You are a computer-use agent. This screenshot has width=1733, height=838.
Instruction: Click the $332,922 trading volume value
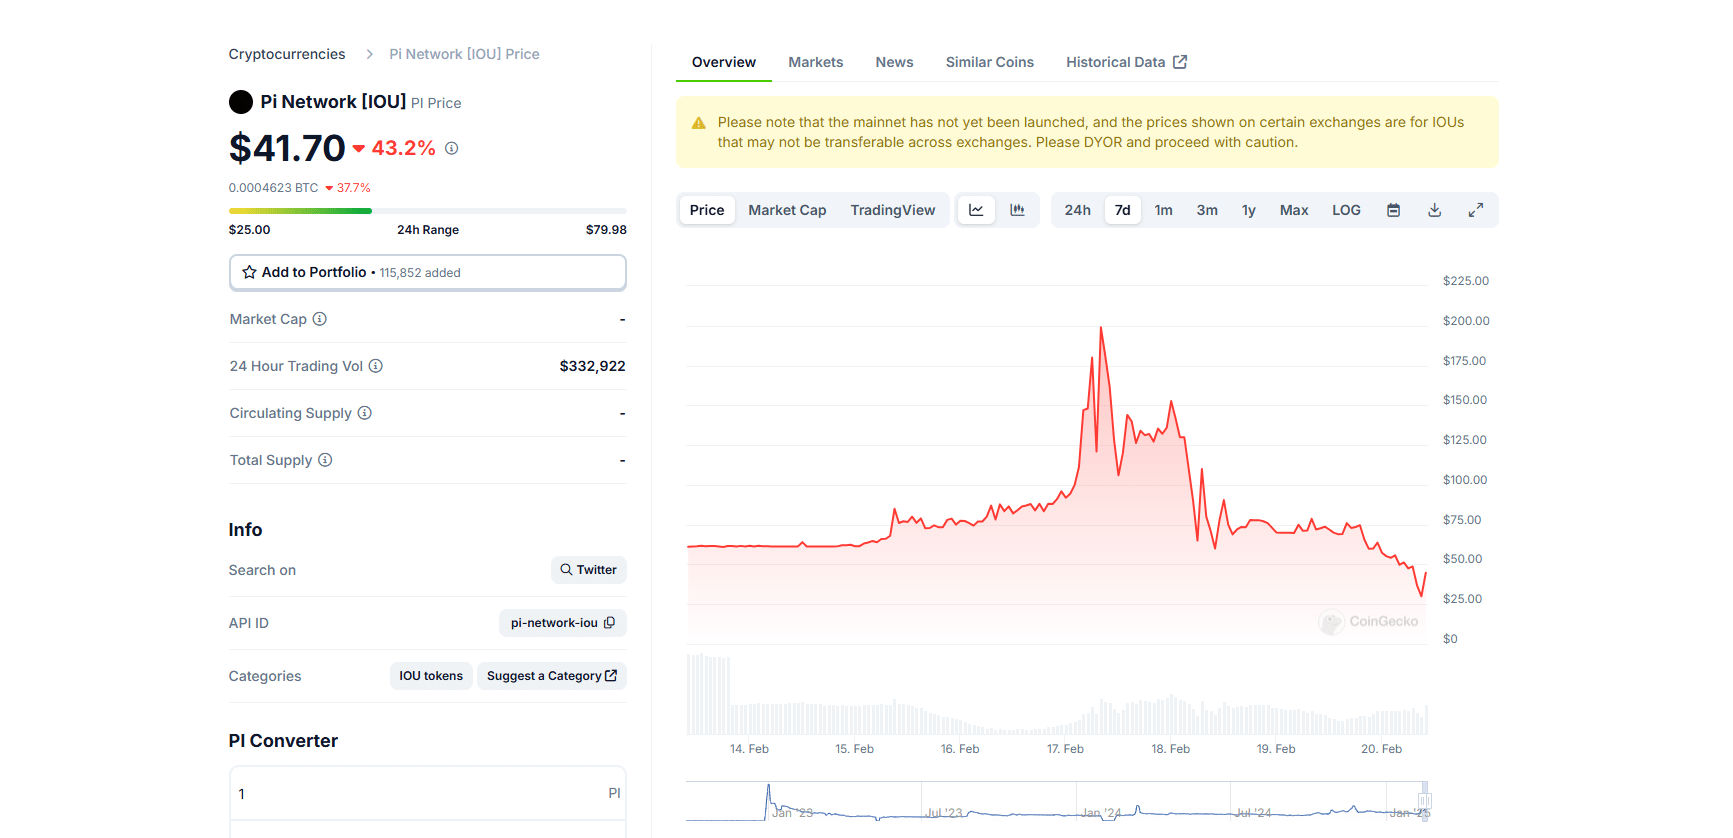[592, 366]
